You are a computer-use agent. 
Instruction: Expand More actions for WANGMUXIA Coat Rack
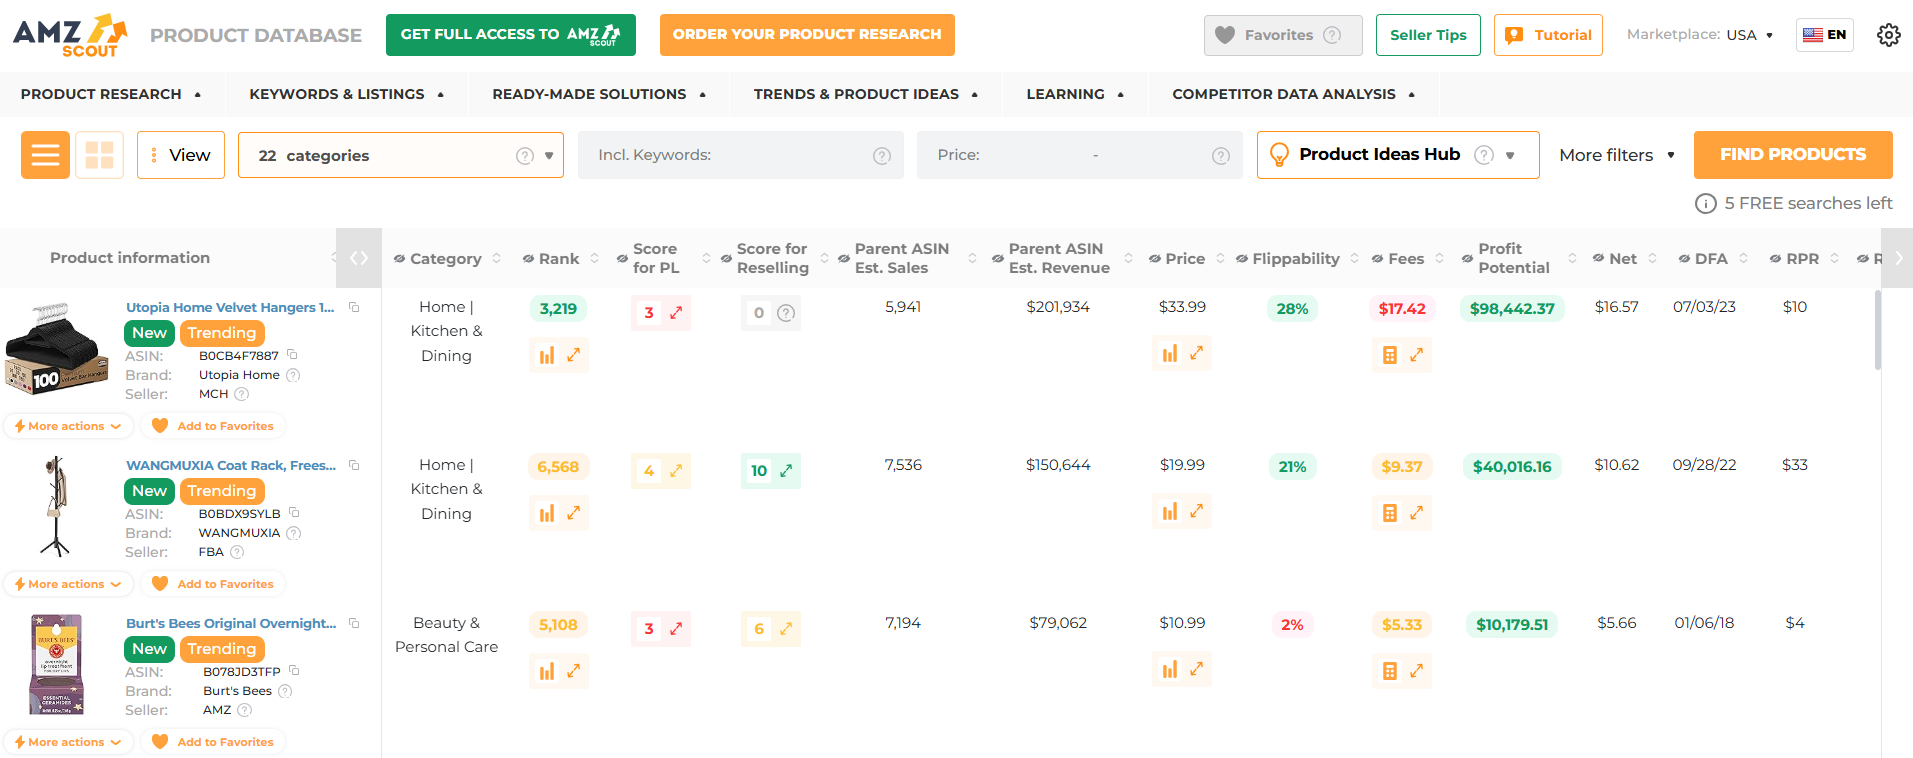(x=68, y=584)
